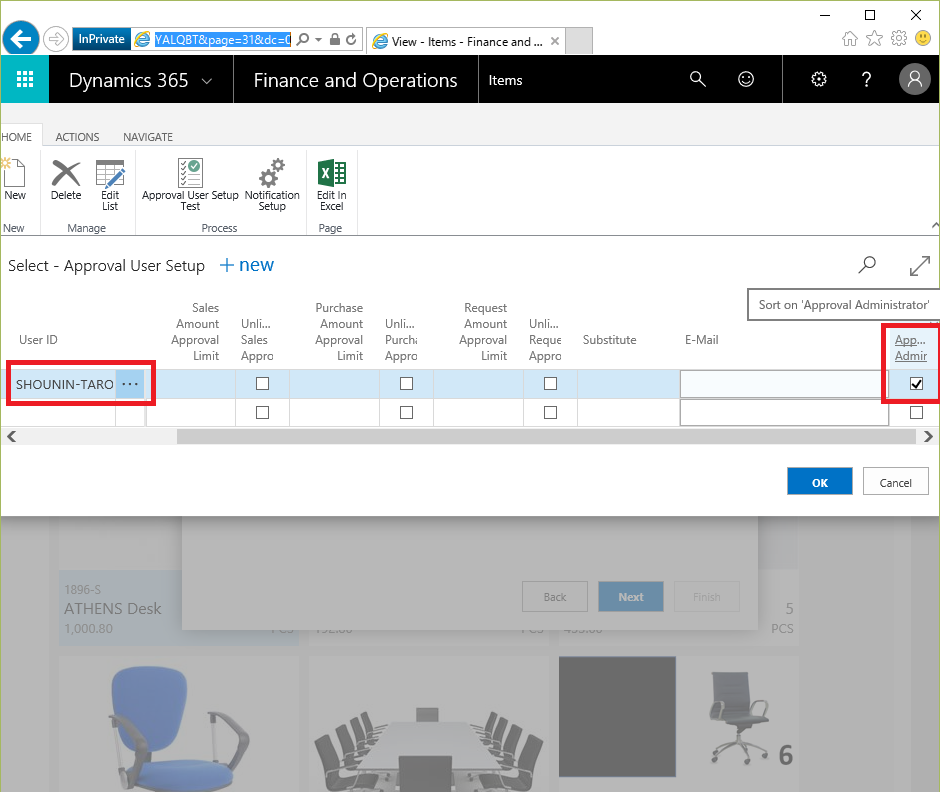Click Edit In Excel ribbon icon
Screen dimensions: 940x792
tap(332, 185)
